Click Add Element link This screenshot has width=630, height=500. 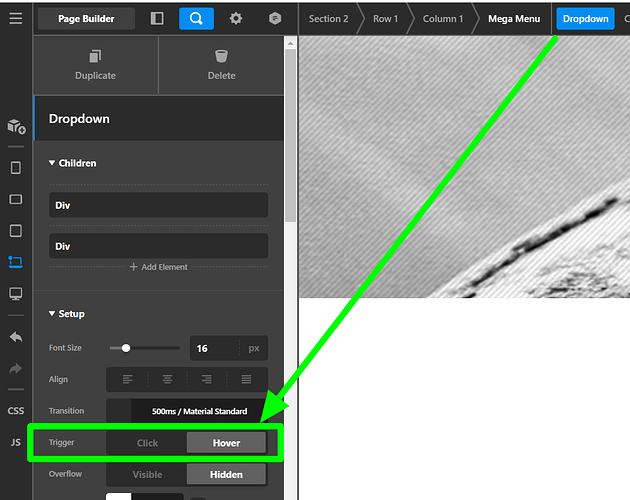(x=158, y=267)
